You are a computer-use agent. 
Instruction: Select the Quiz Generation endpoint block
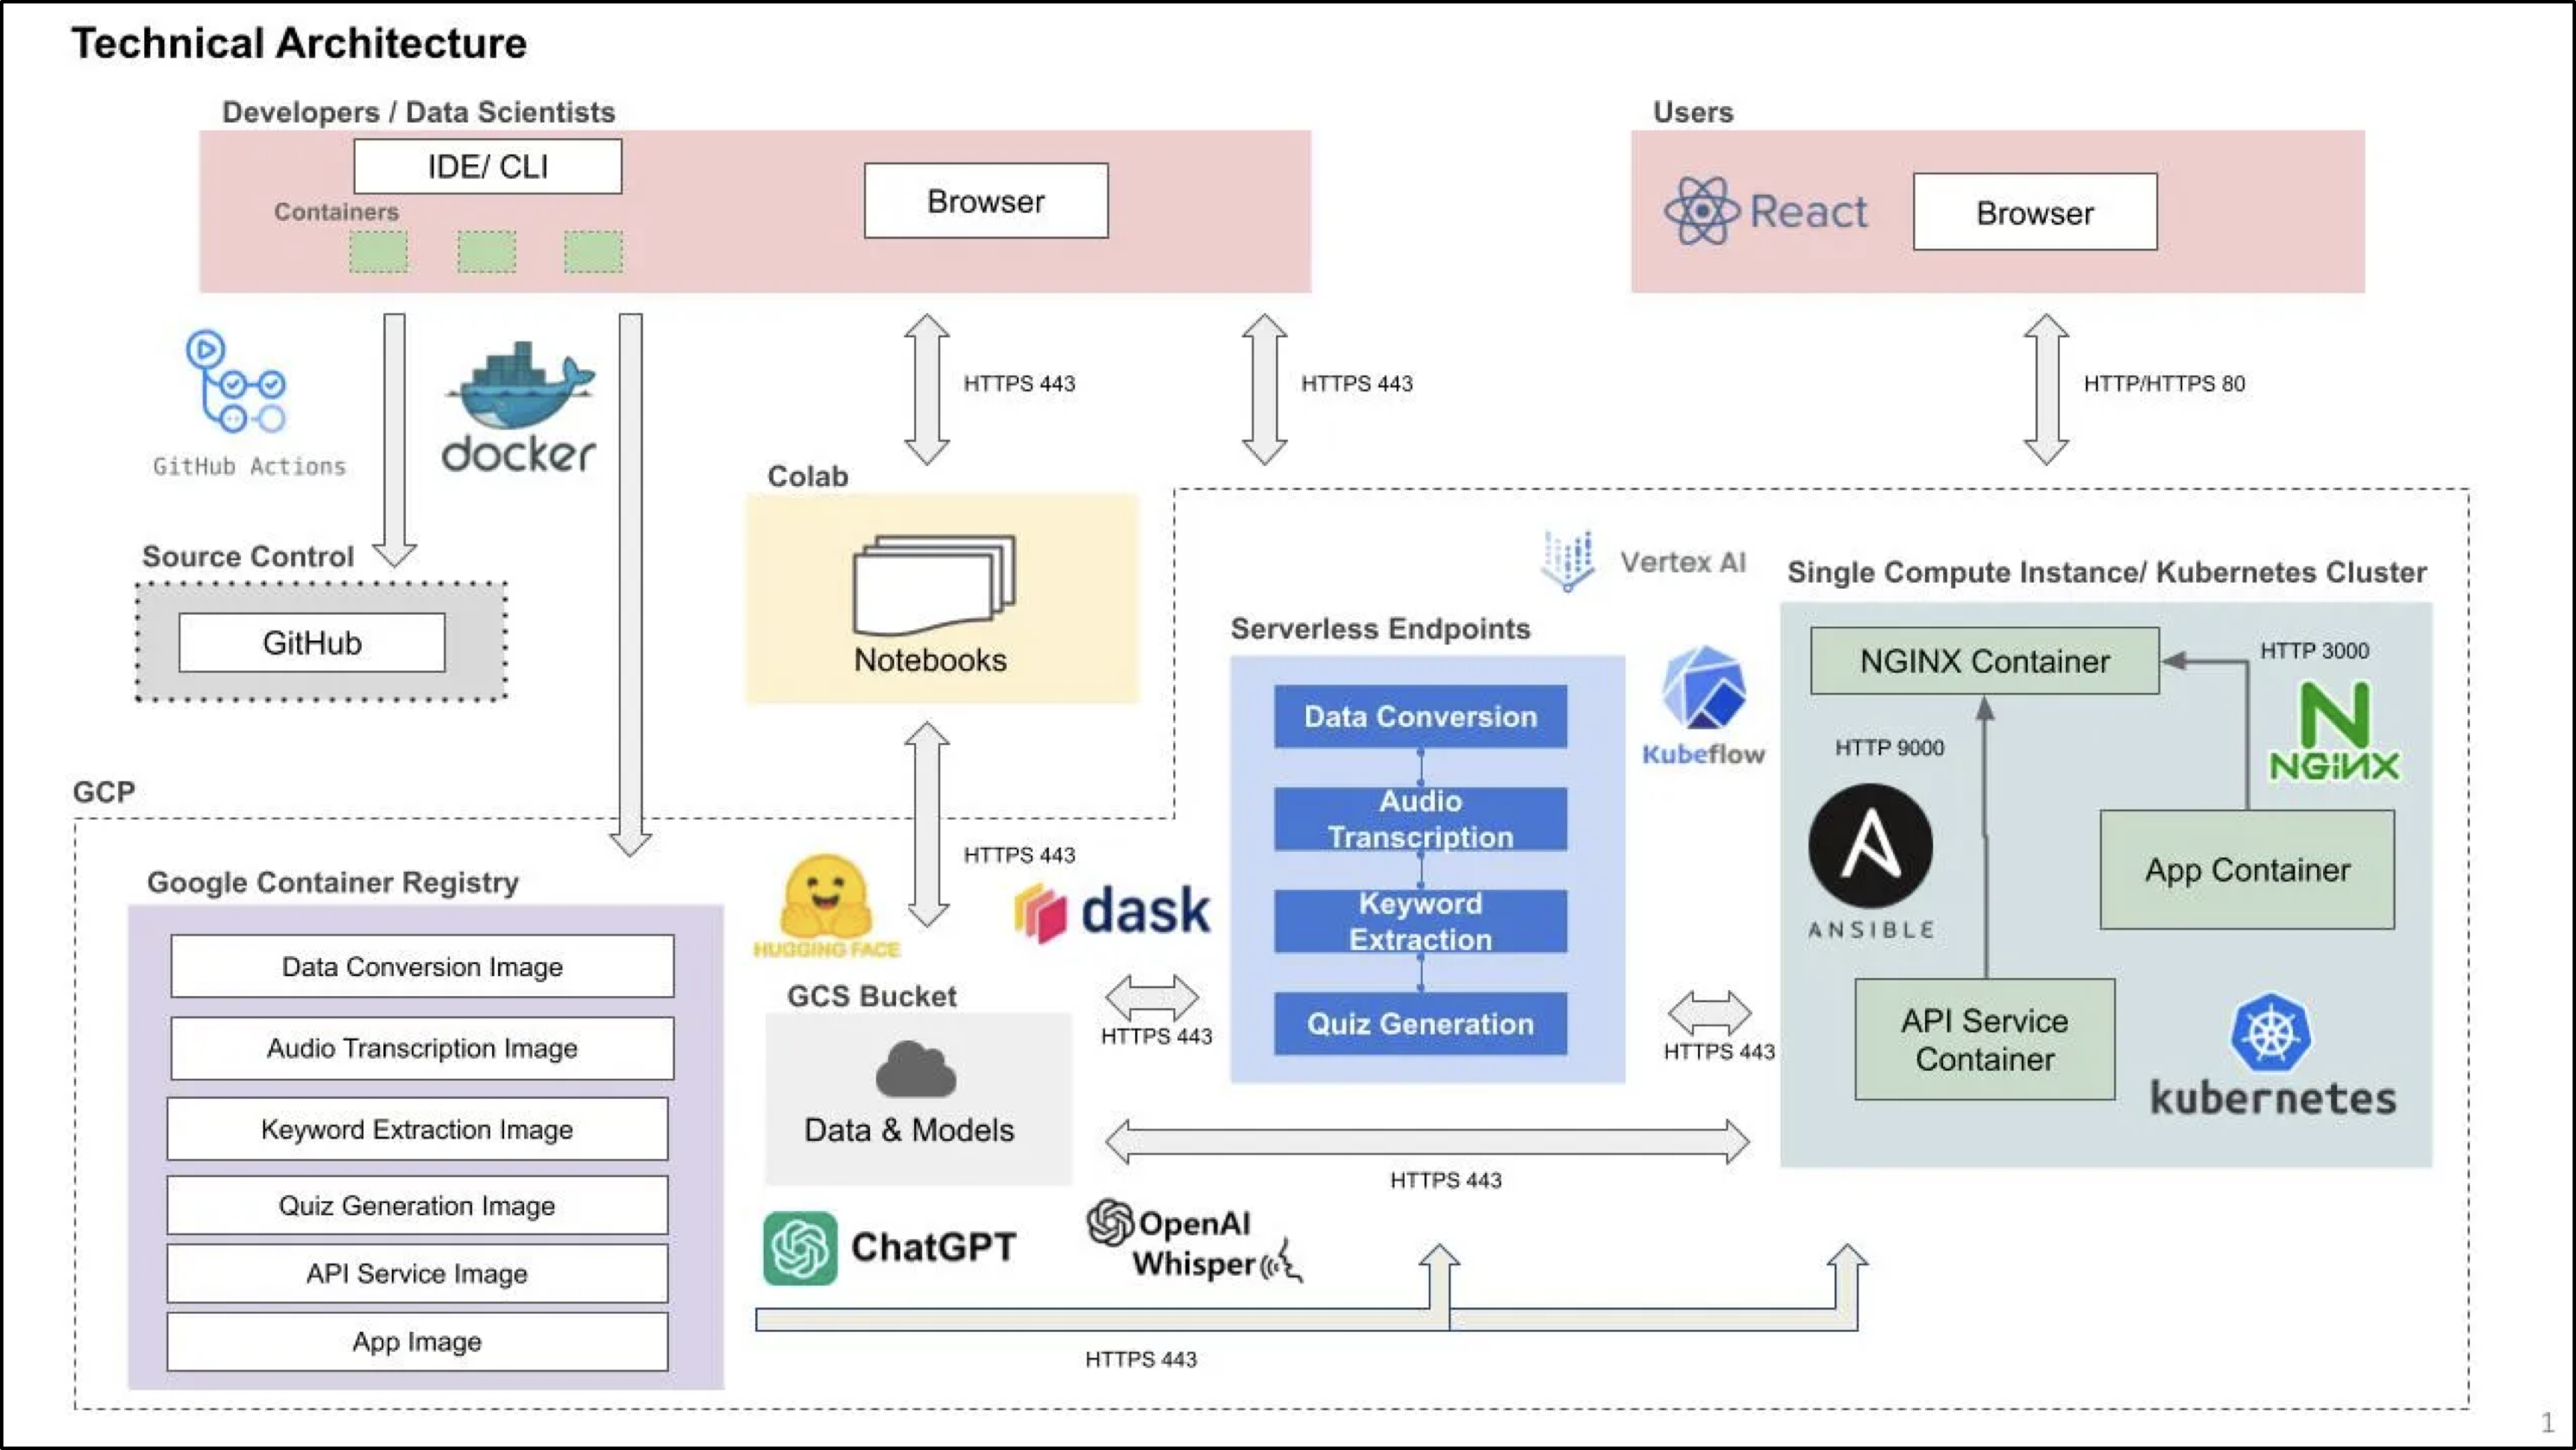1420,1024
